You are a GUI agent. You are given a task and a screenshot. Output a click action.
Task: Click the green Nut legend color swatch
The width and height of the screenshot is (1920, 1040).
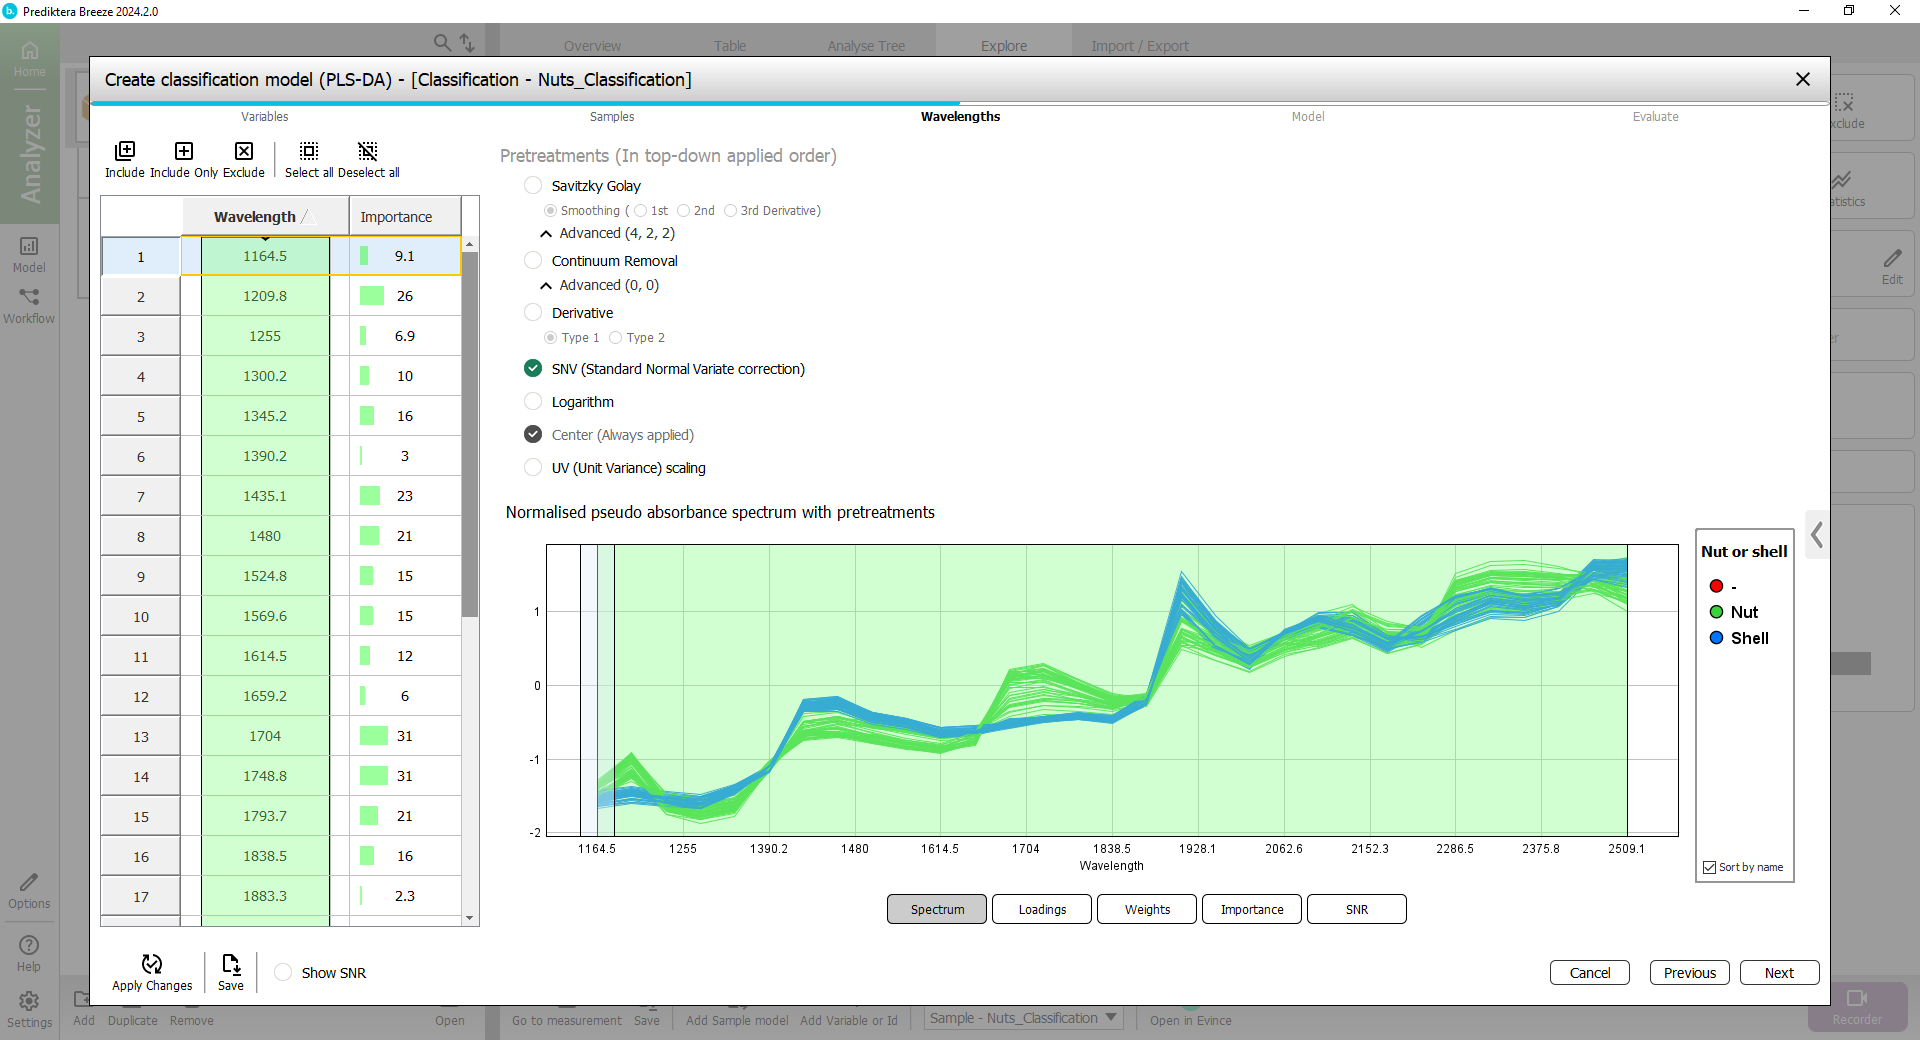click(1716, 612)
